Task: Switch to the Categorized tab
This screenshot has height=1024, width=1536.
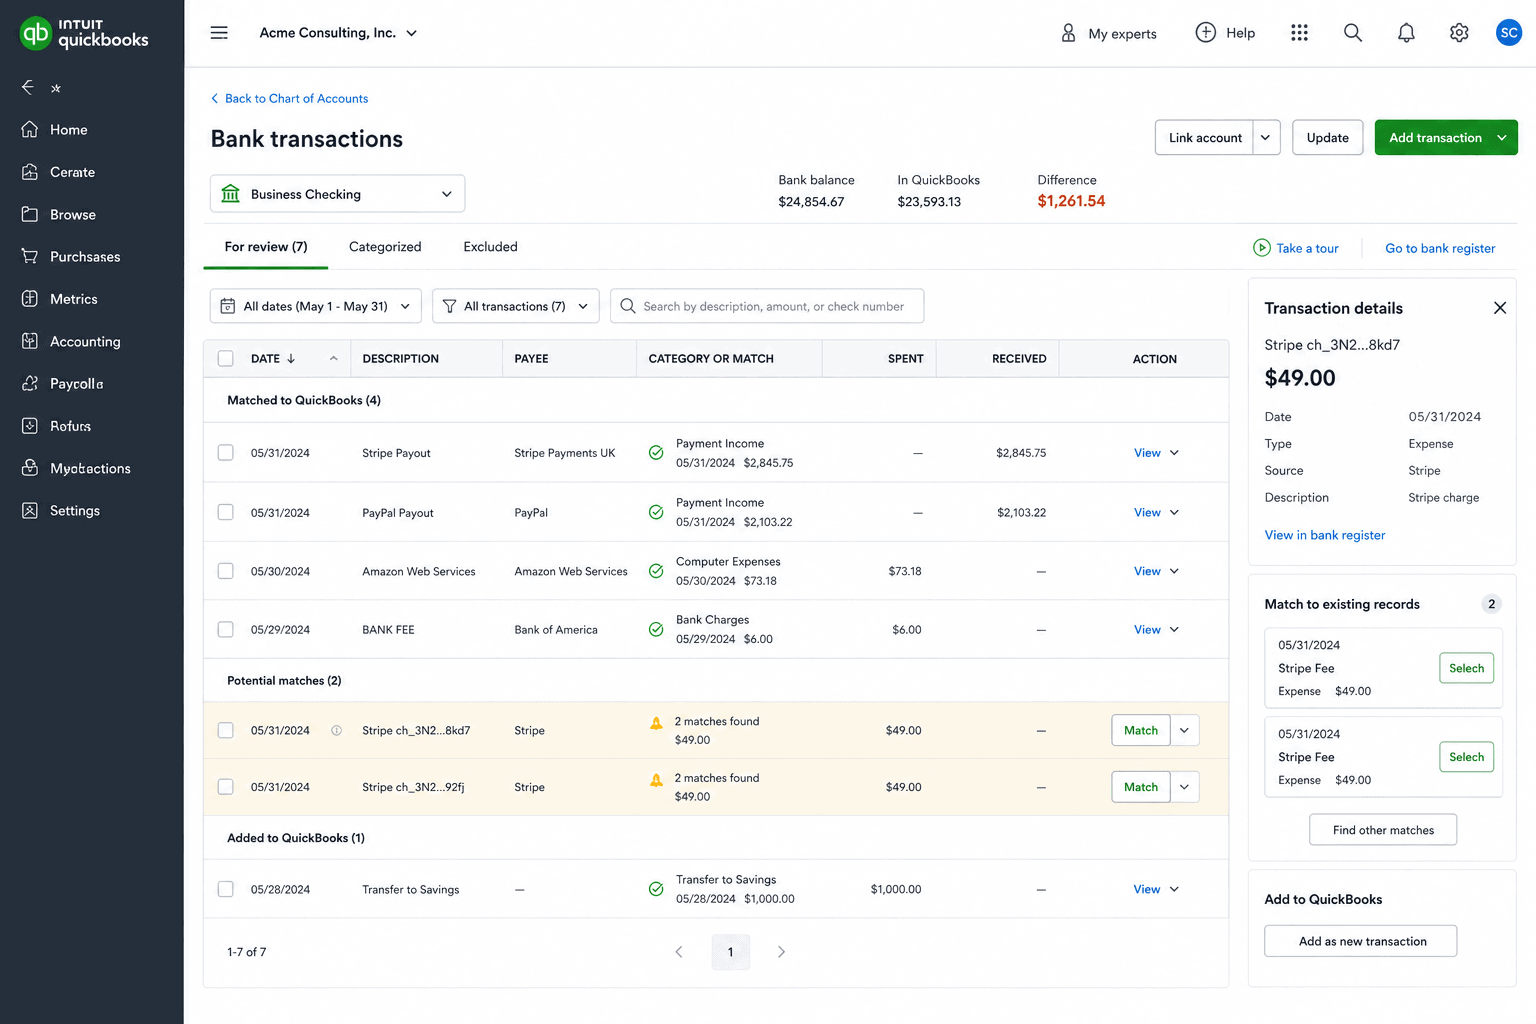Action: point(385,247)
